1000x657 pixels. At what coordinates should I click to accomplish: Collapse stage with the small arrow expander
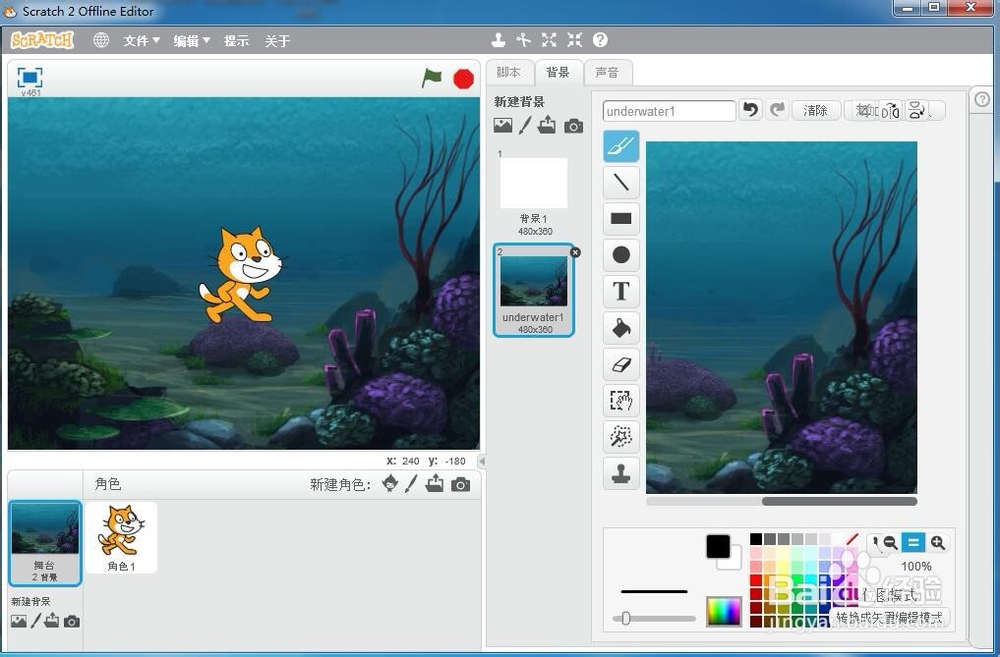pyautogui.click(x=482, y=461)
